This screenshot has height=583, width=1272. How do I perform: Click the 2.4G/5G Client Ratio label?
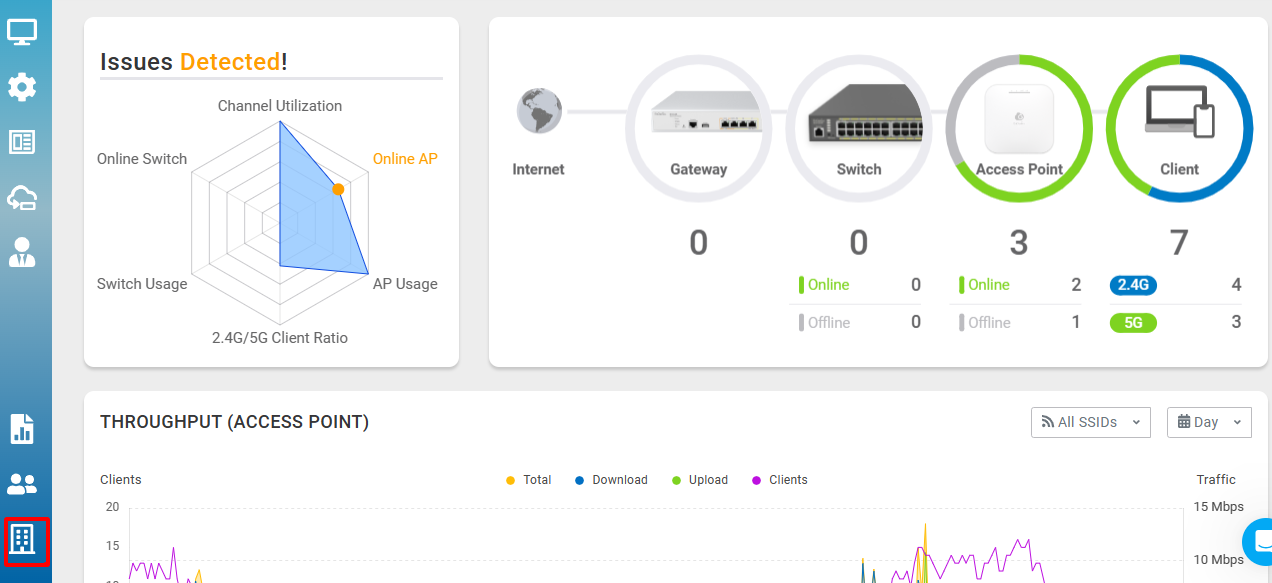280,337
